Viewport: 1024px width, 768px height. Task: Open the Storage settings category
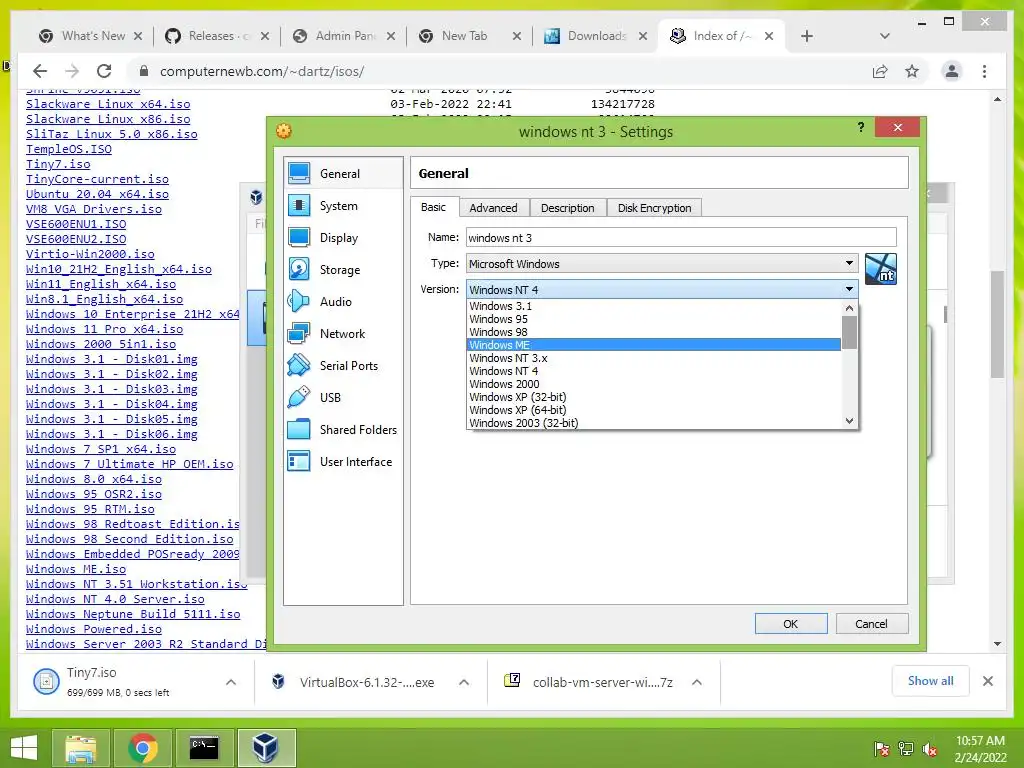coord(344,270)
